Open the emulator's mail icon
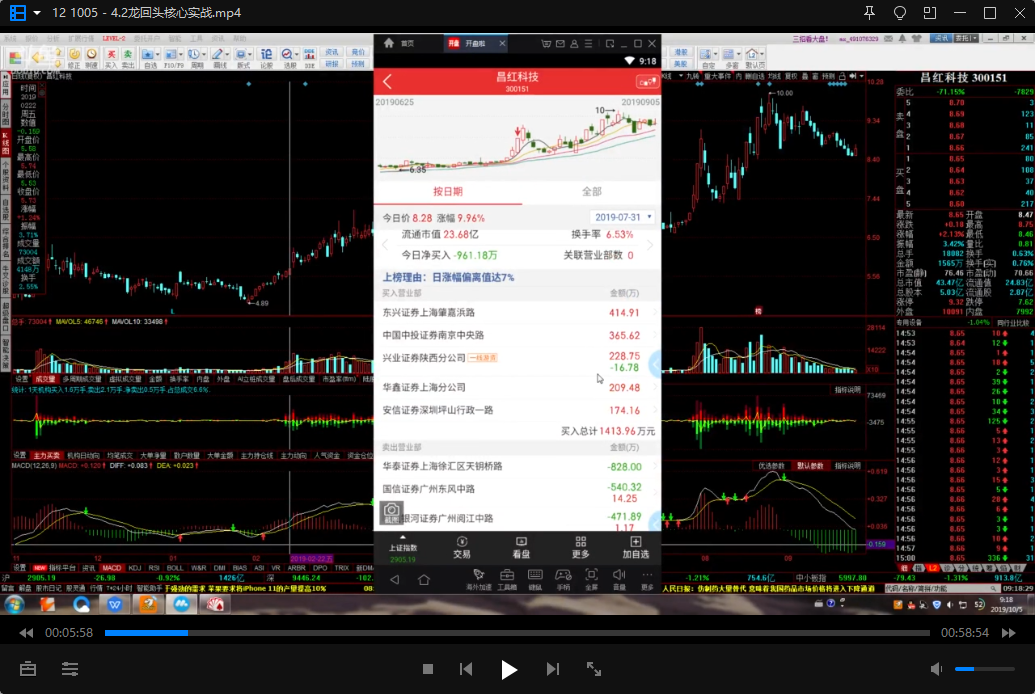Viewport: 1035px width, 694px height. pyautogui.click(x=560, y=44)
